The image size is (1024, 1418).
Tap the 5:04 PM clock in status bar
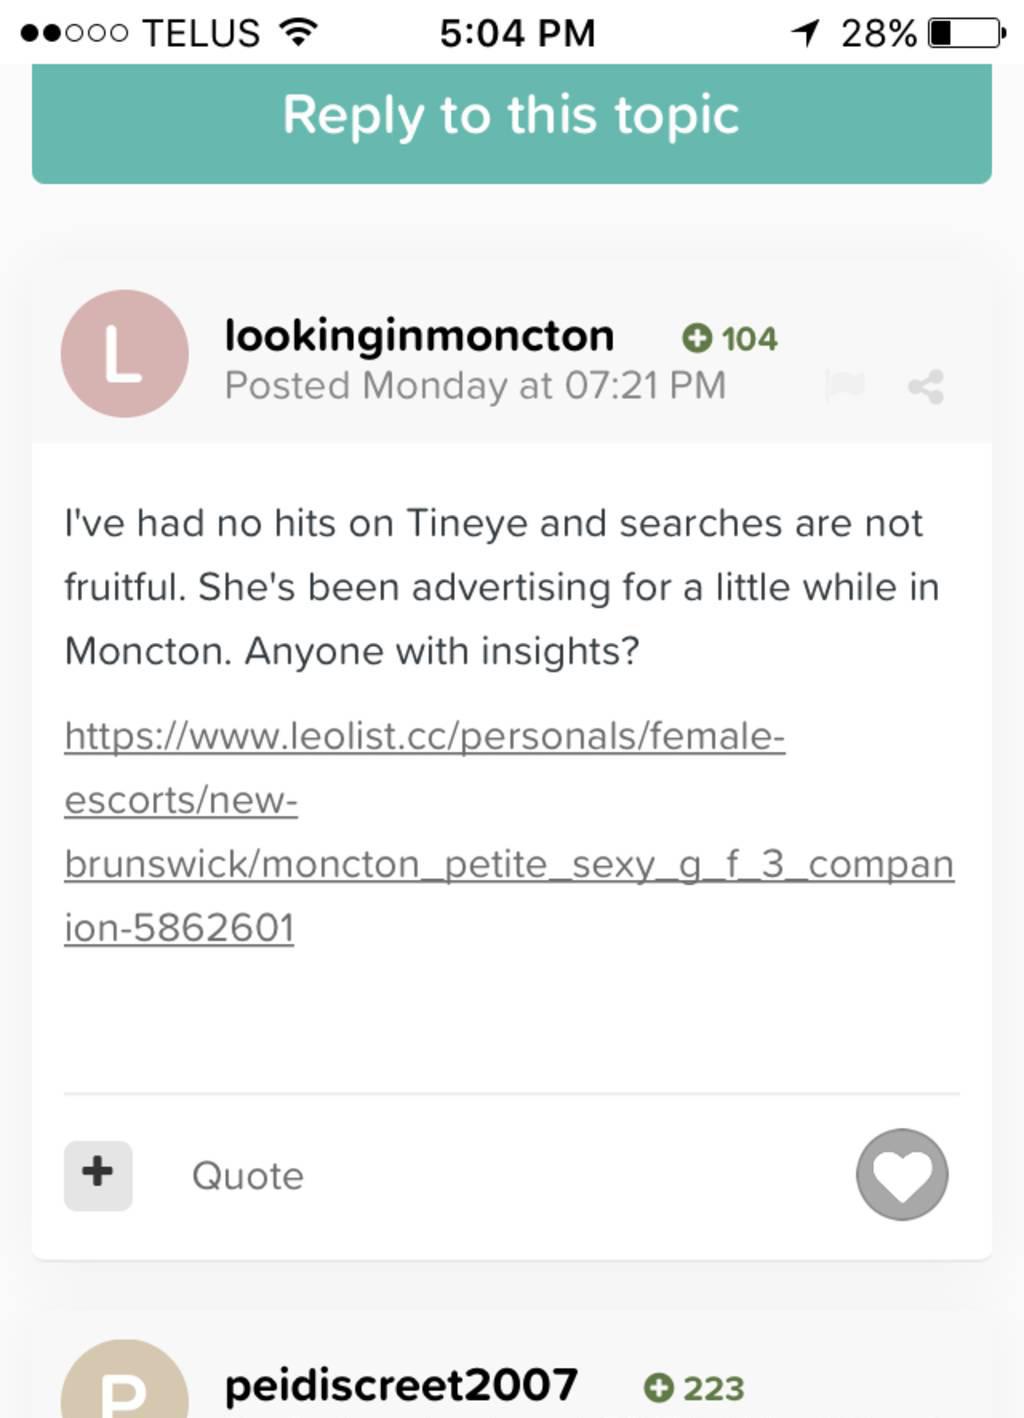click(x=517, y=33)
